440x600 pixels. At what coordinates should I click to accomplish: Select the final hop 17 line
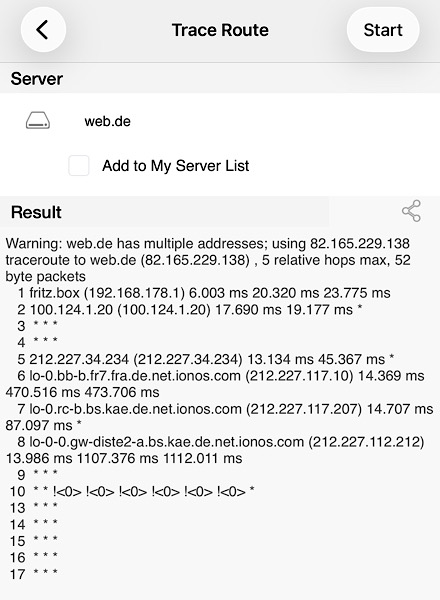pos(34,574)
